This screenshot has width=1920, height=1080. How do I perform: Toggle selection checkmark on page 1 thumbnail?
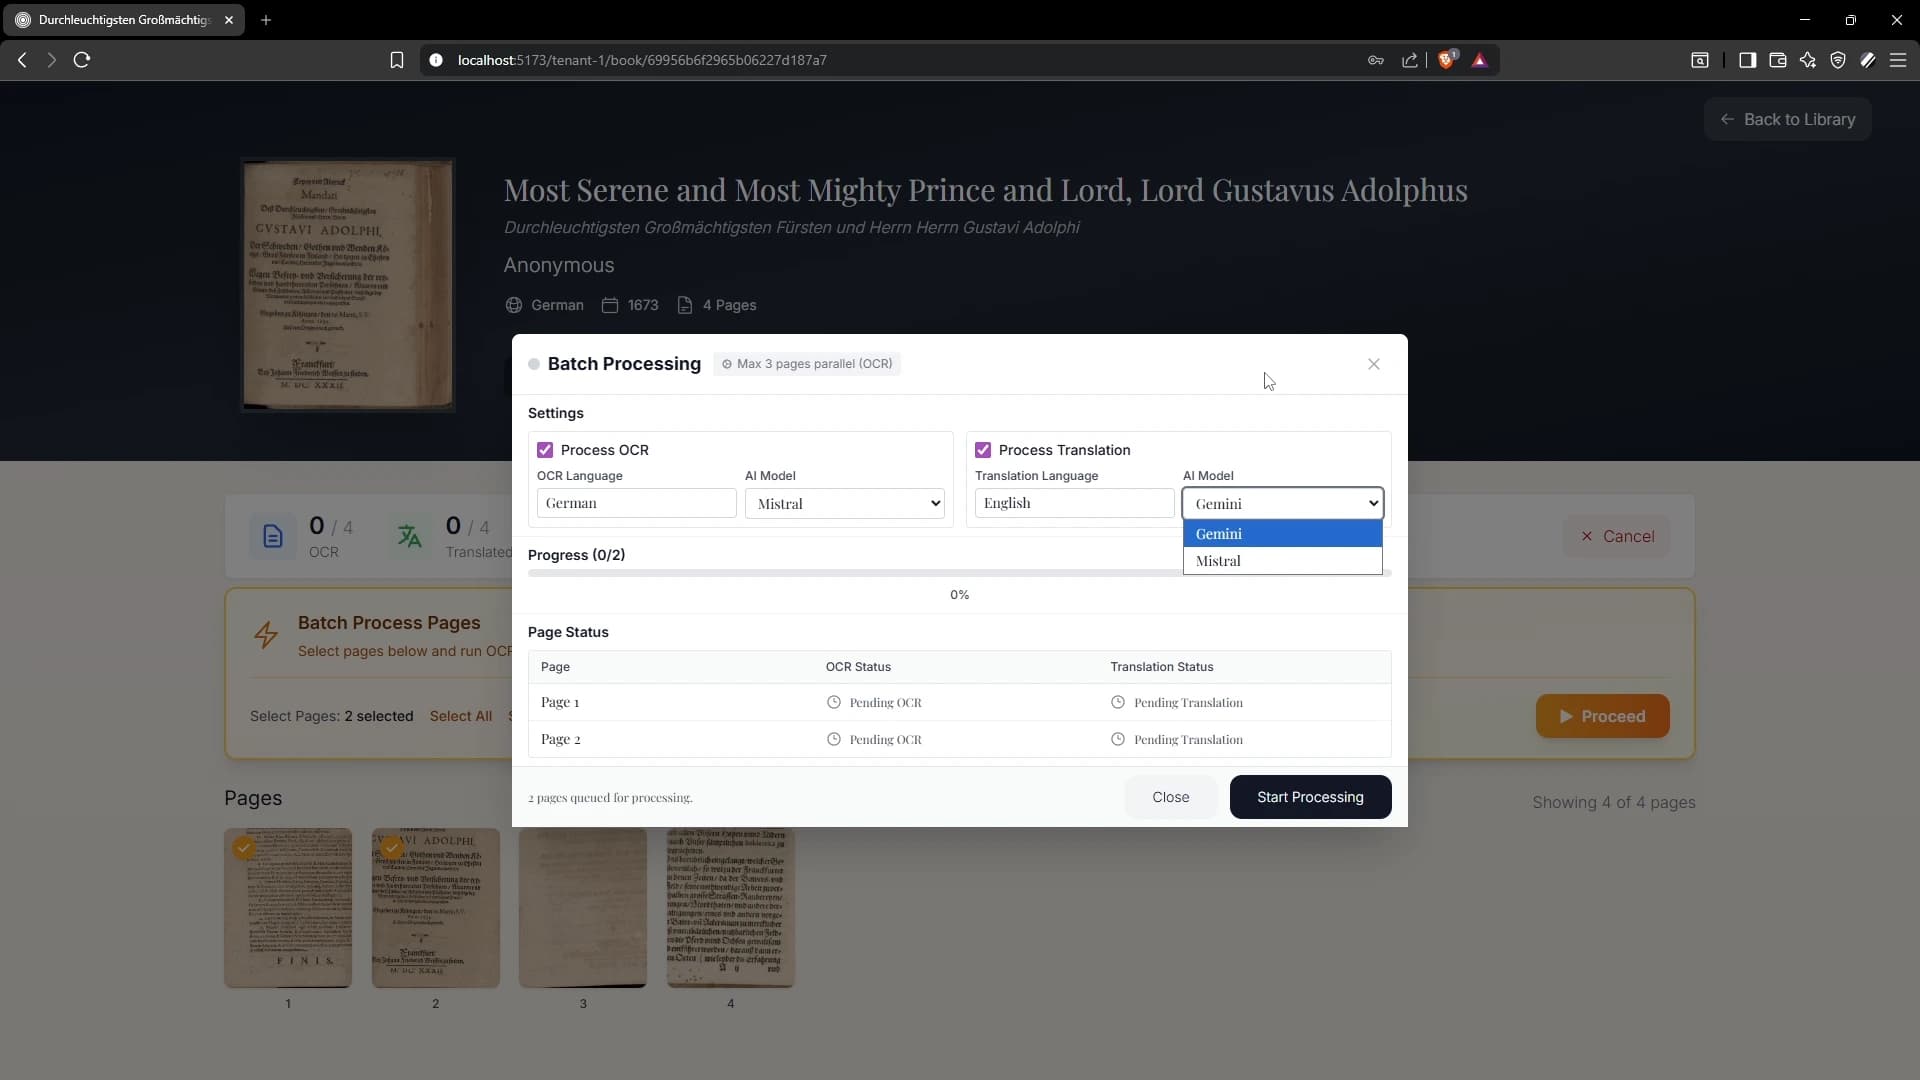click(x=244, y=848)
